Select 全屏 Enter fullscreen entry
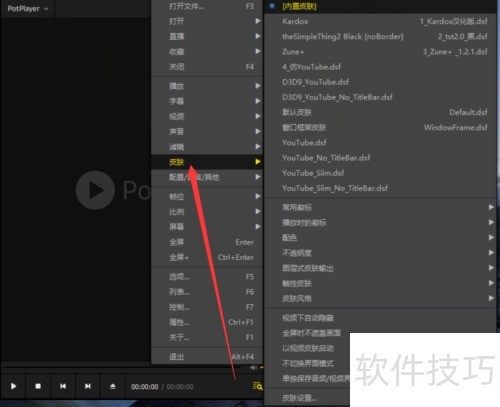This screenshot has width=500, height=407. coord(207,242)
